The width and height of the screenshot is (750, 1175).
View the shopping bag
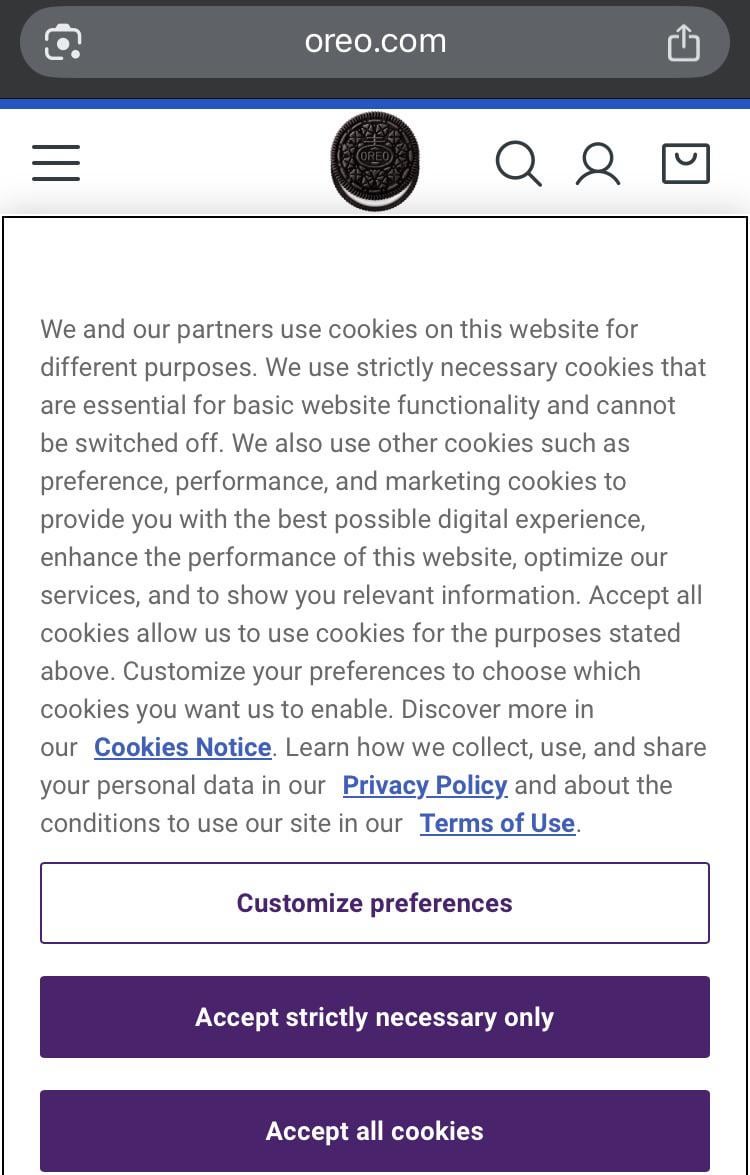686,163
